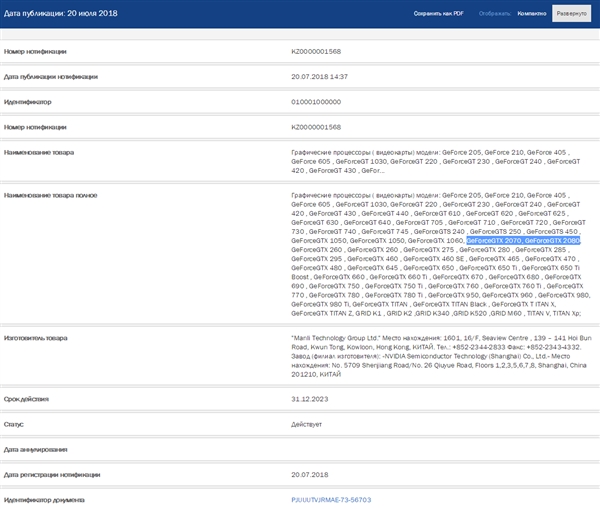Click the 'Сохранить как PDF' link
Image resolution: width=600 pixels, height=509 pixels.
pyautogui.click(x=440, y=13)
